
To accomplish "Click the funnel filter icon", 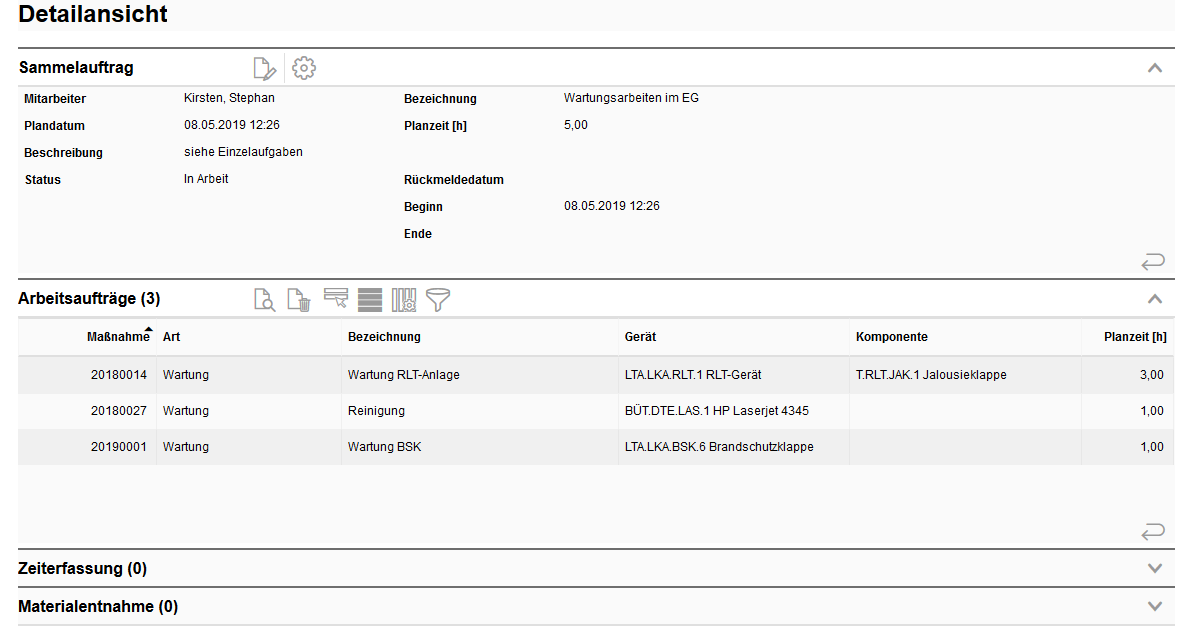I will [x=438, y=299].
